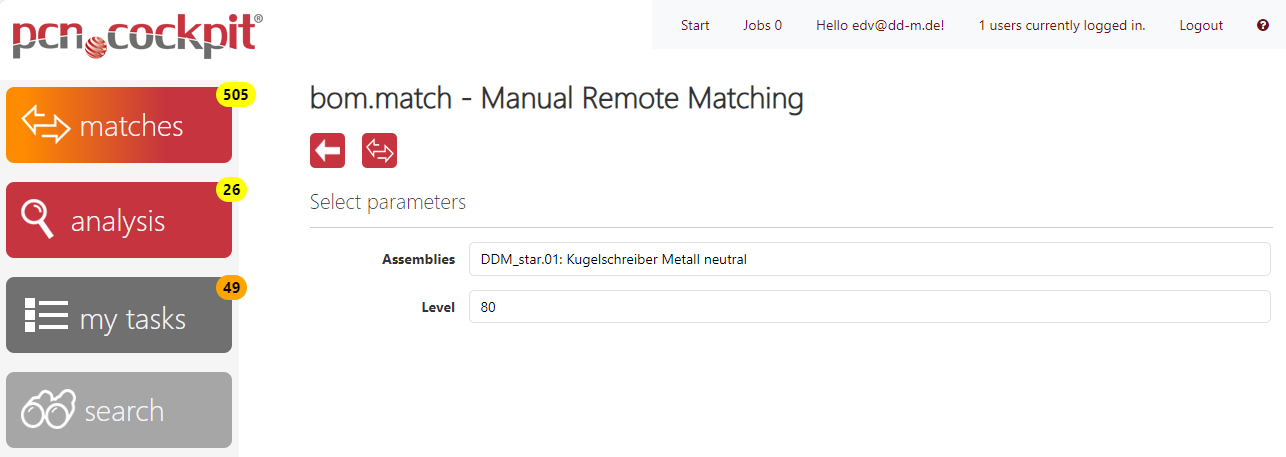This screenshot has width=1286, height=457.
Task: Open the search sidebar tile
Action: (119, 410)
